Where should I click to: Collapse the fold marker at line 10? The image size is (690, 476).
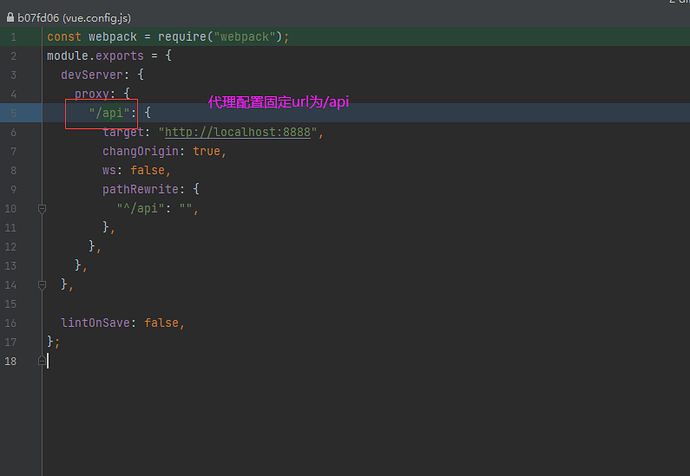tap(42, 209)
